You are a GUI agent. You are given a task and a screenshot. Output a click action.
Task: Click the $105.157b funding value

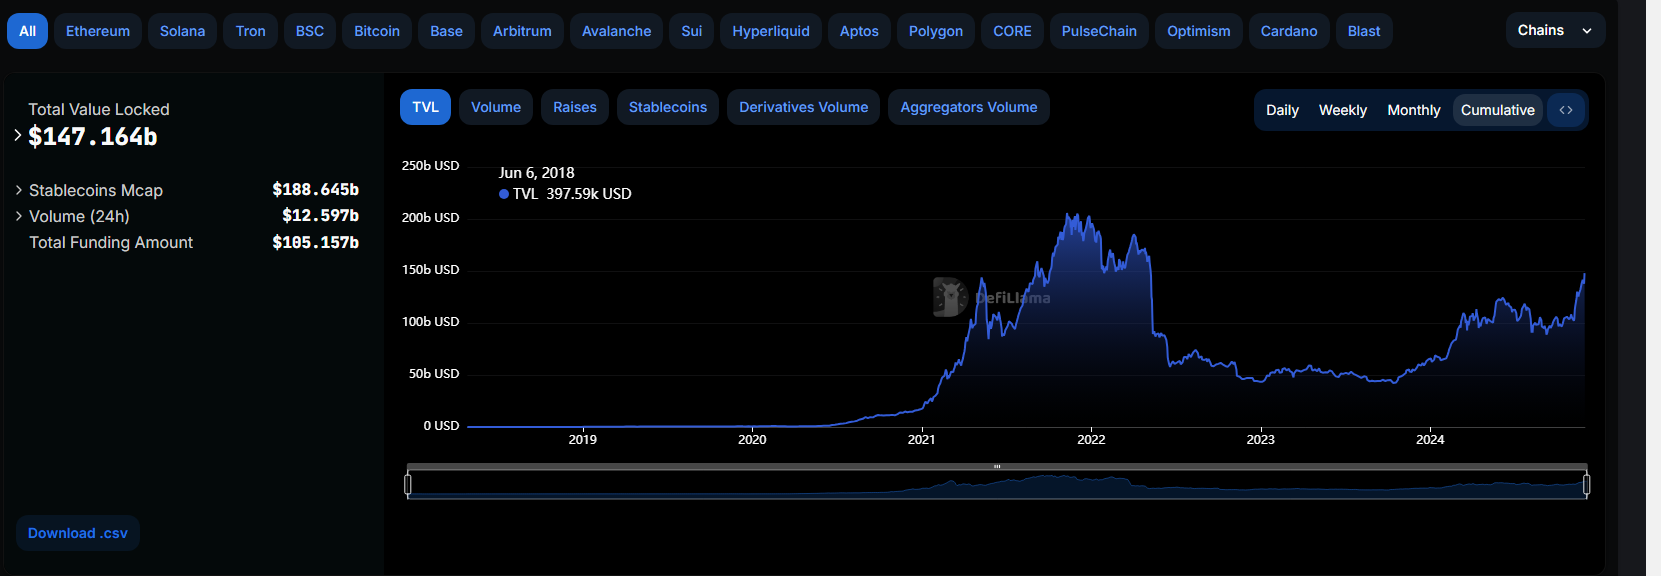tap(315, 242)
